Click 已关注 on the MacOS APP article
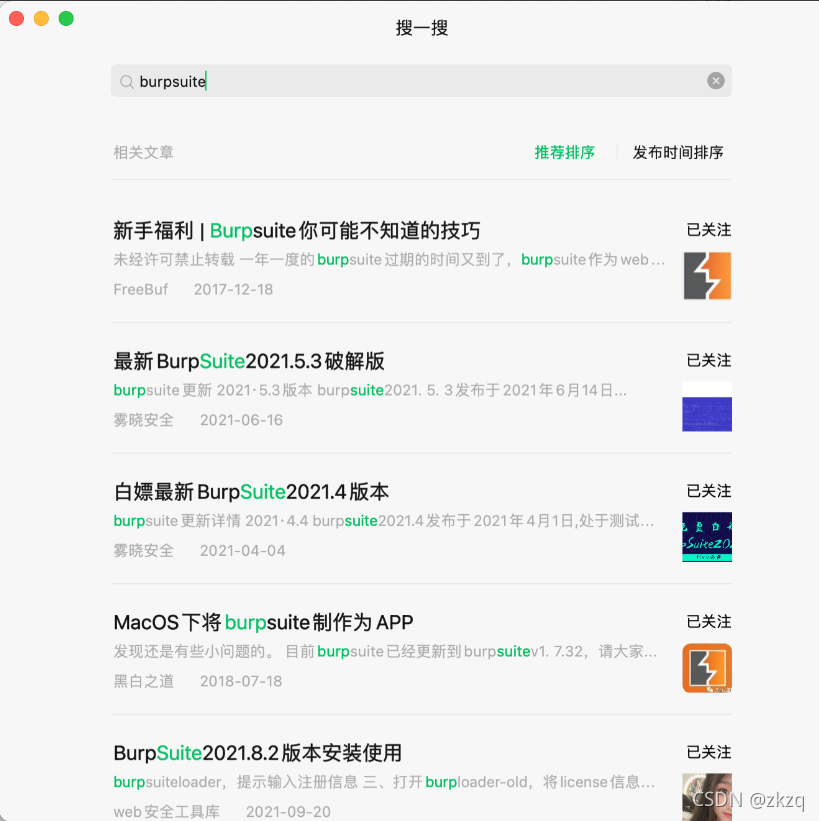 (709, 622)
